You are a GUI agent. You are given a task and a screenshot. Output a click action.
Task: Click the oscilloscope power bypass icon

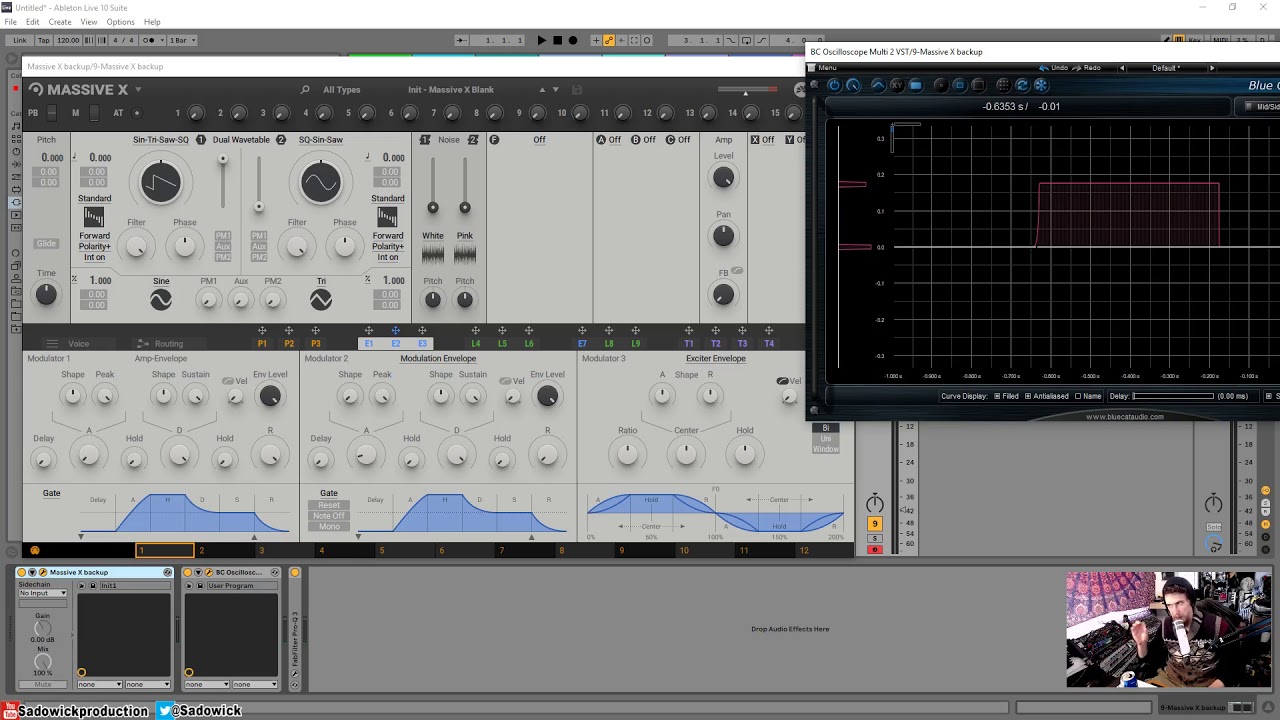point(834,86)
